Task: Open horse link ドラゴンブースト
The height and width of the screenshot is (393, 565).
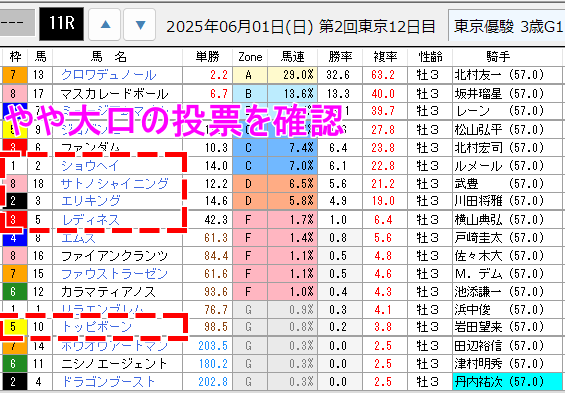Action: coord(108,381)
